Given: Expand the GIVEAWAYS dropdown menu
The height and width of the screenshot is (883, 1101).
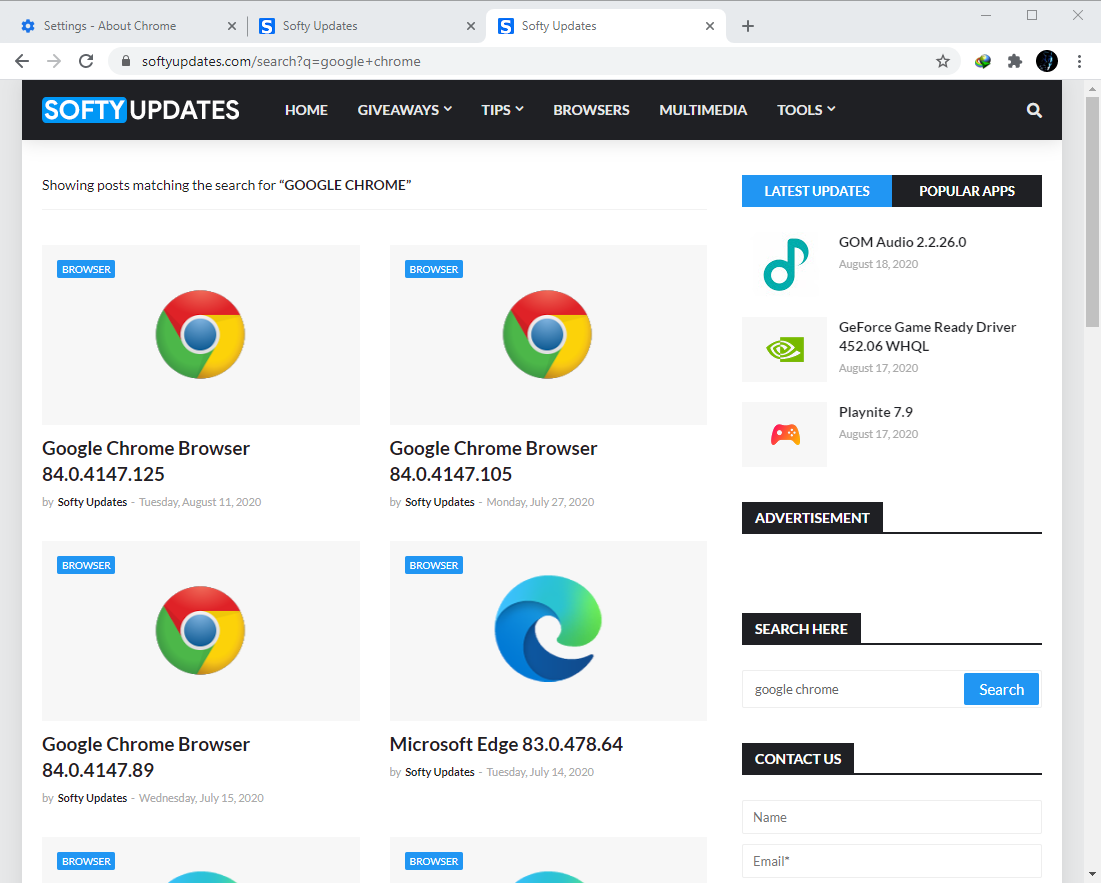Looking at the screenshot, I should pyautogui.click(x=404, y=110).
